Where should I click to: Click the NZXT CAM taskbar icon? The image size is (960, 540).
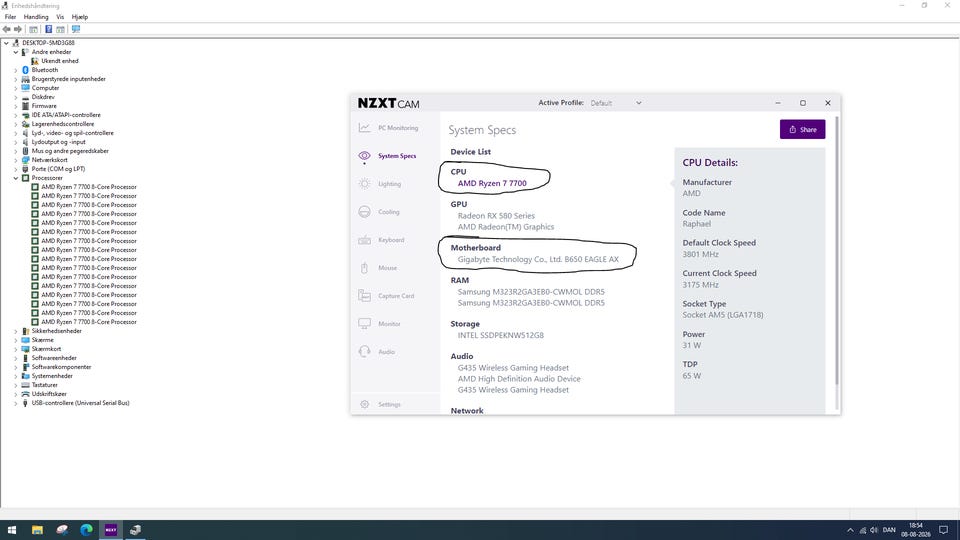[111, 530]
